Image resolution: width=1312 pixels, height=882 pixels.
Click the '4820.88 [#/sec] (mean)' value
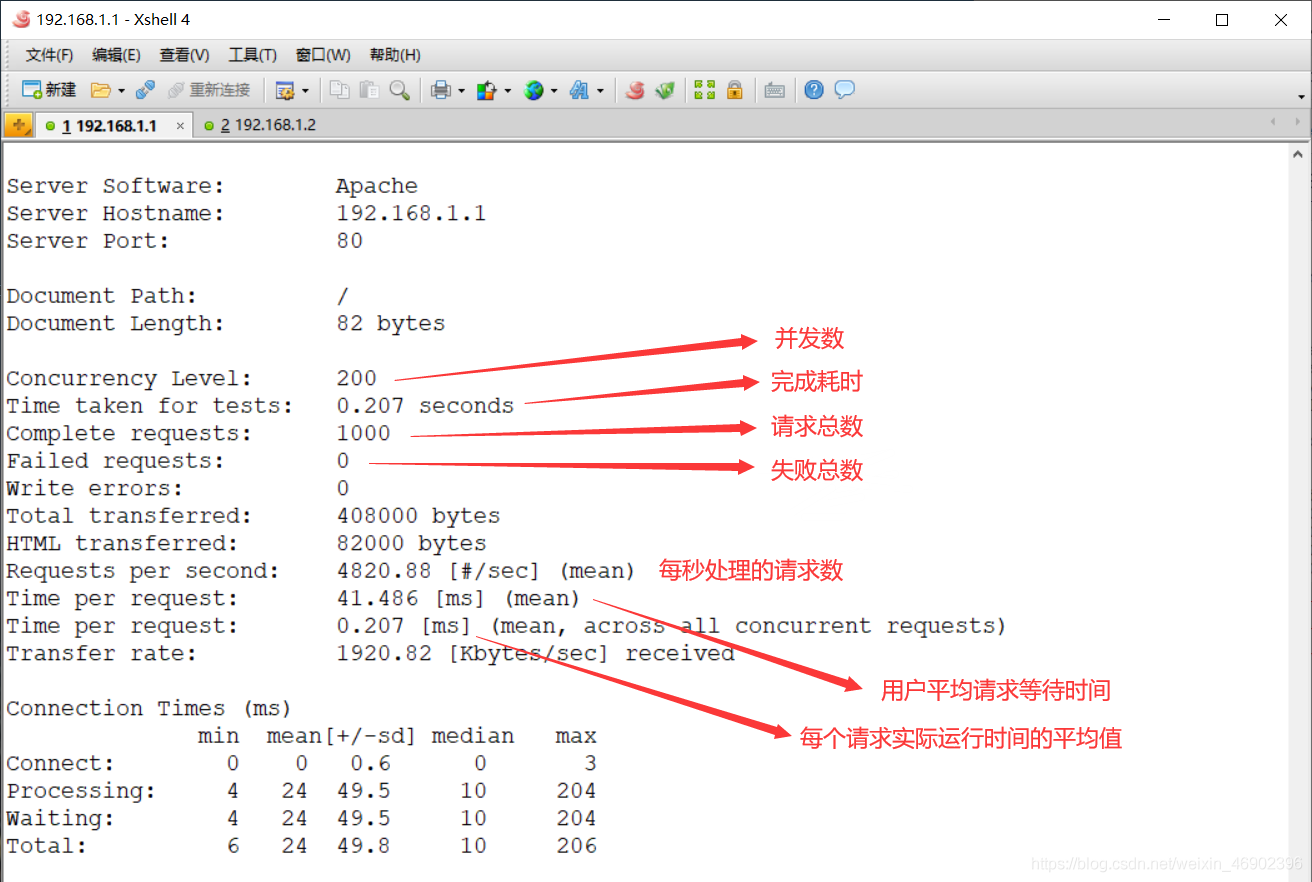[486, 571]
